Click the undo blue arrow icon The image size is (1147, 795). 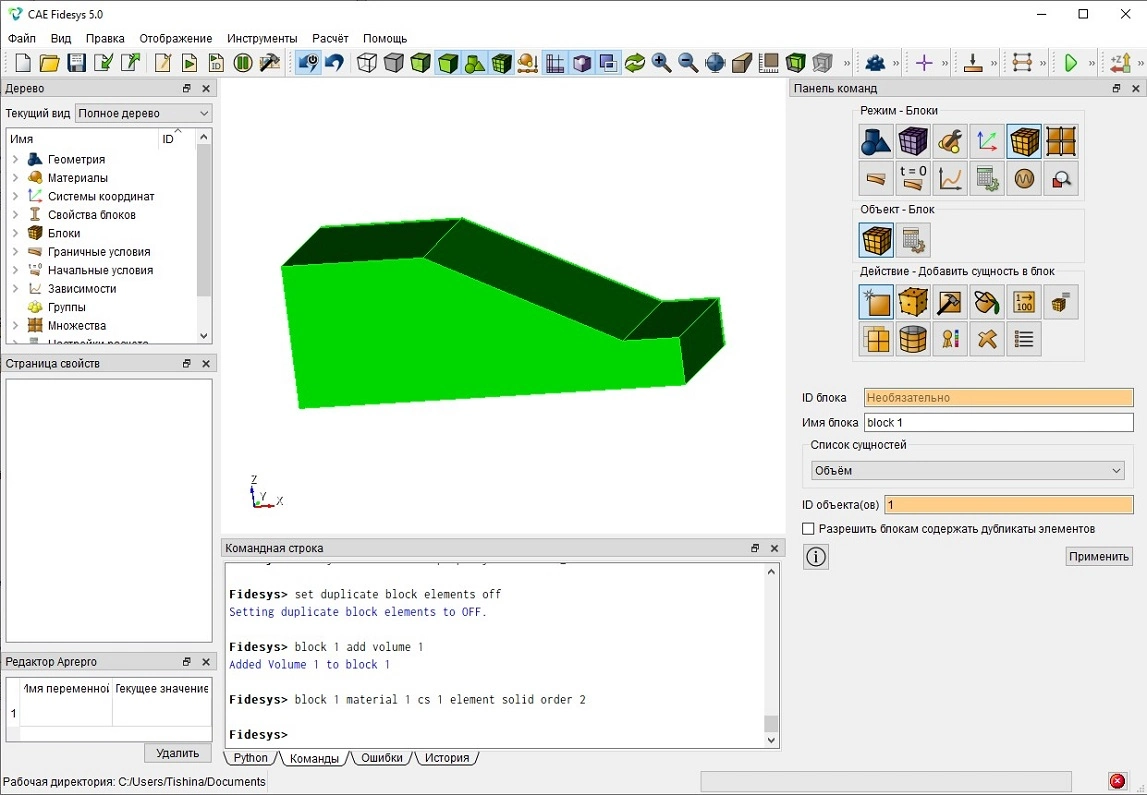pyautogui.click(x=334, y=63)
